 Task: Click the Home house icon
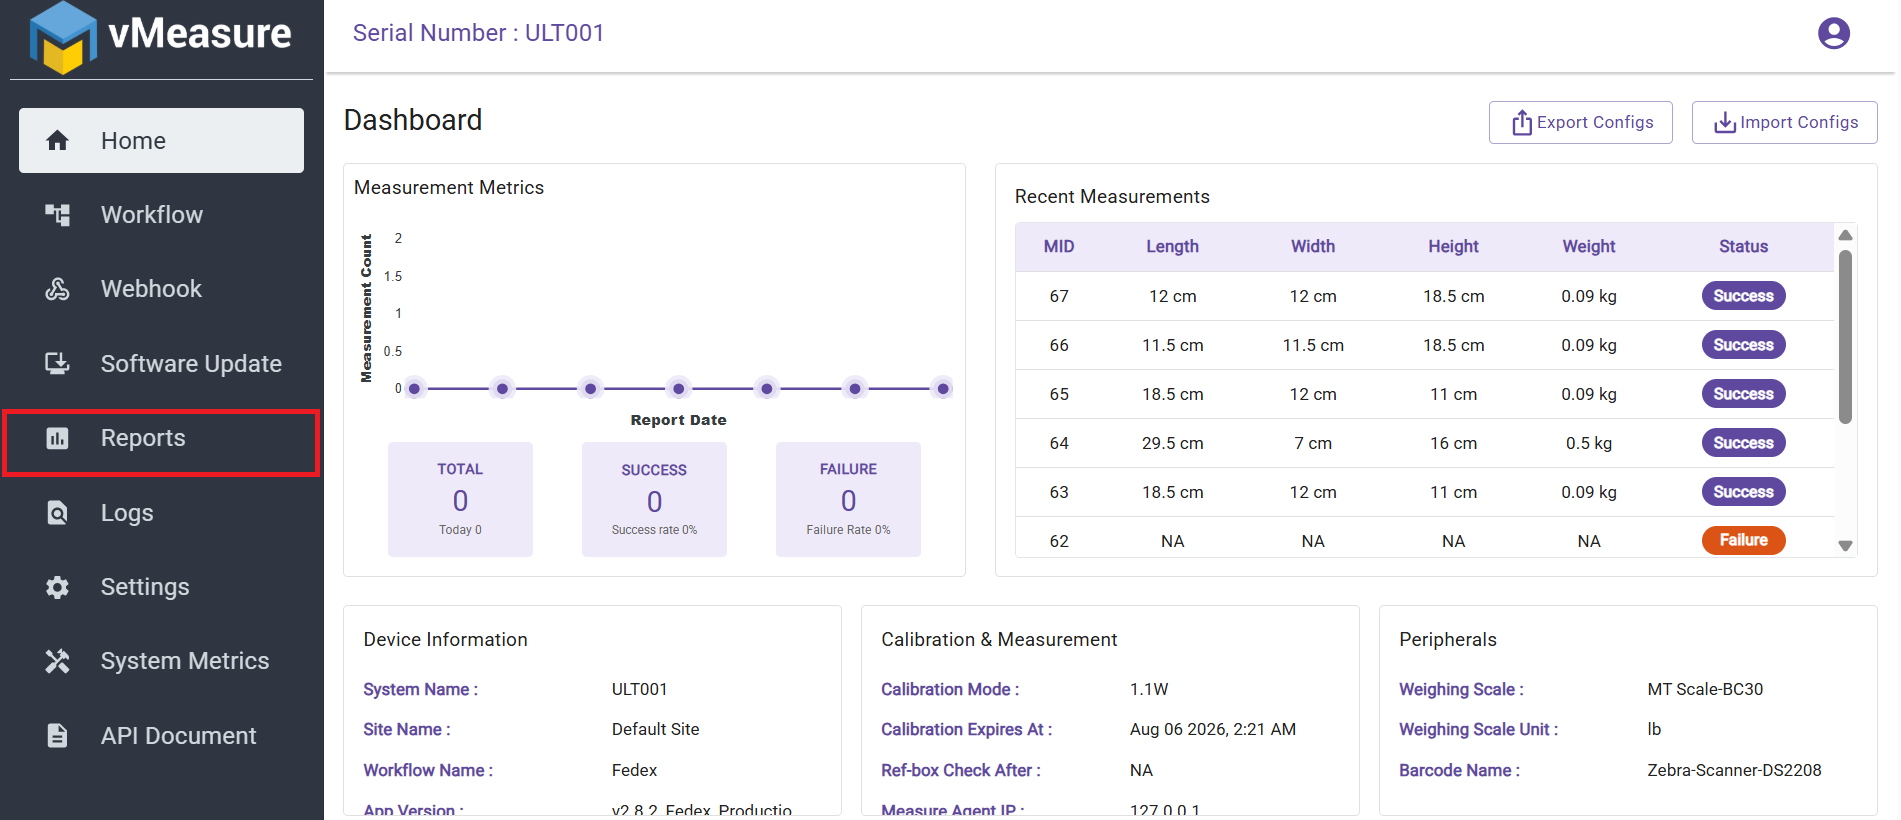pos(58,141)
